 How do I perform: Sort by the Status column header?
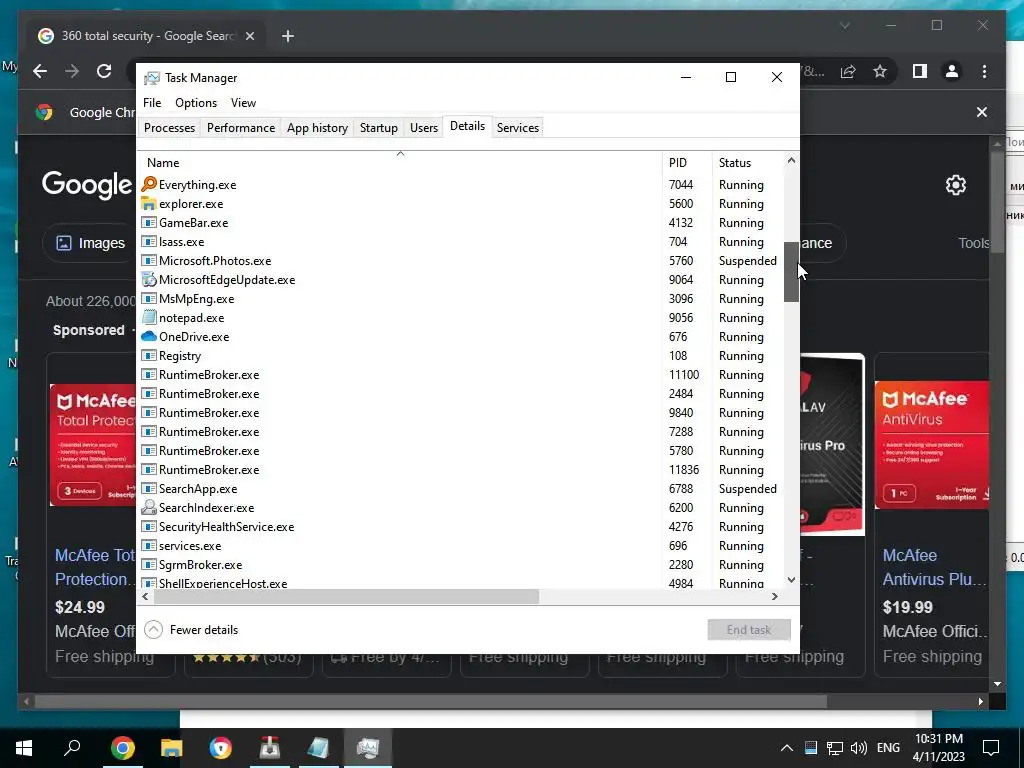tap(748, 163)
